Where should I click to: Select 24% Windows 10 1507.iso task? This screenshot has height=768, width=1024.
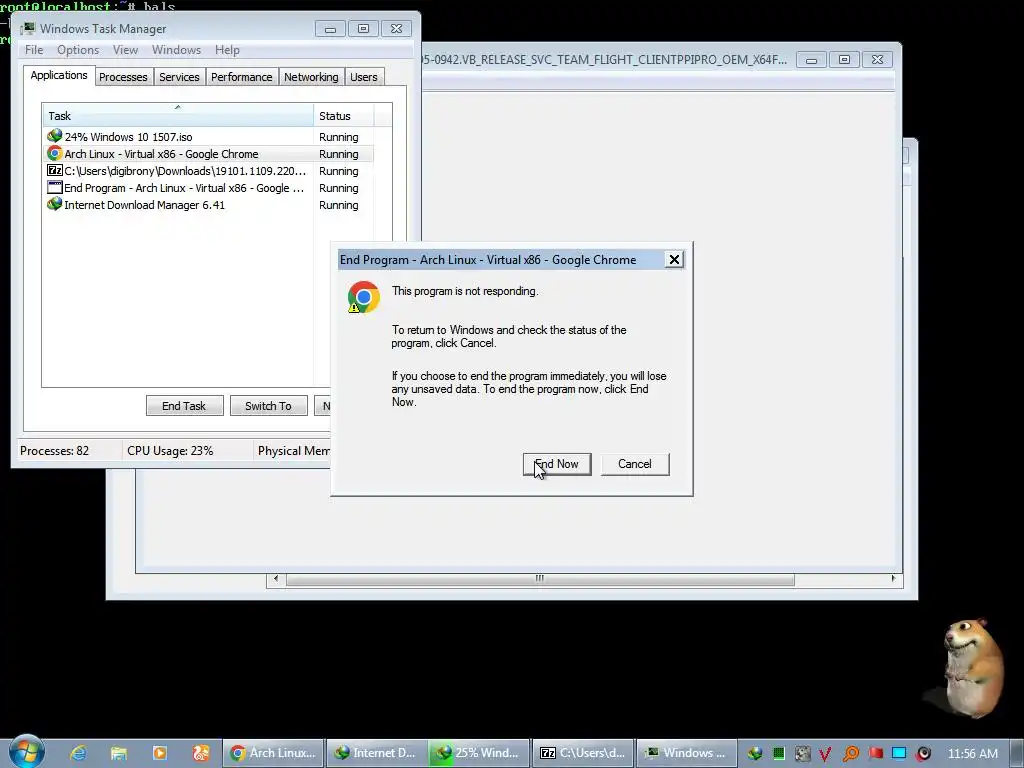[208, 137]
